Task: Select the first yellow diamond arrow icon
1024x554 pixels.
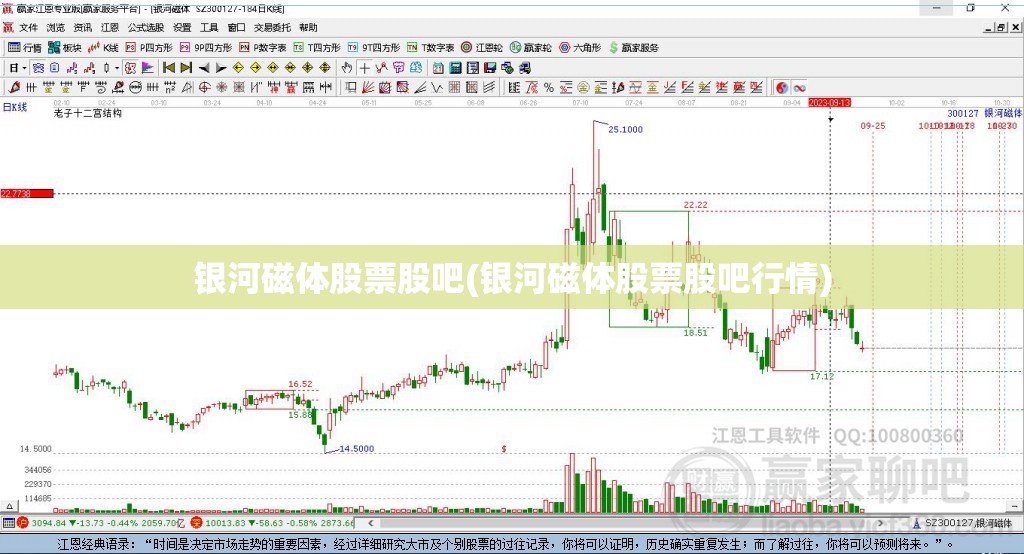Action: coord(238,68)
